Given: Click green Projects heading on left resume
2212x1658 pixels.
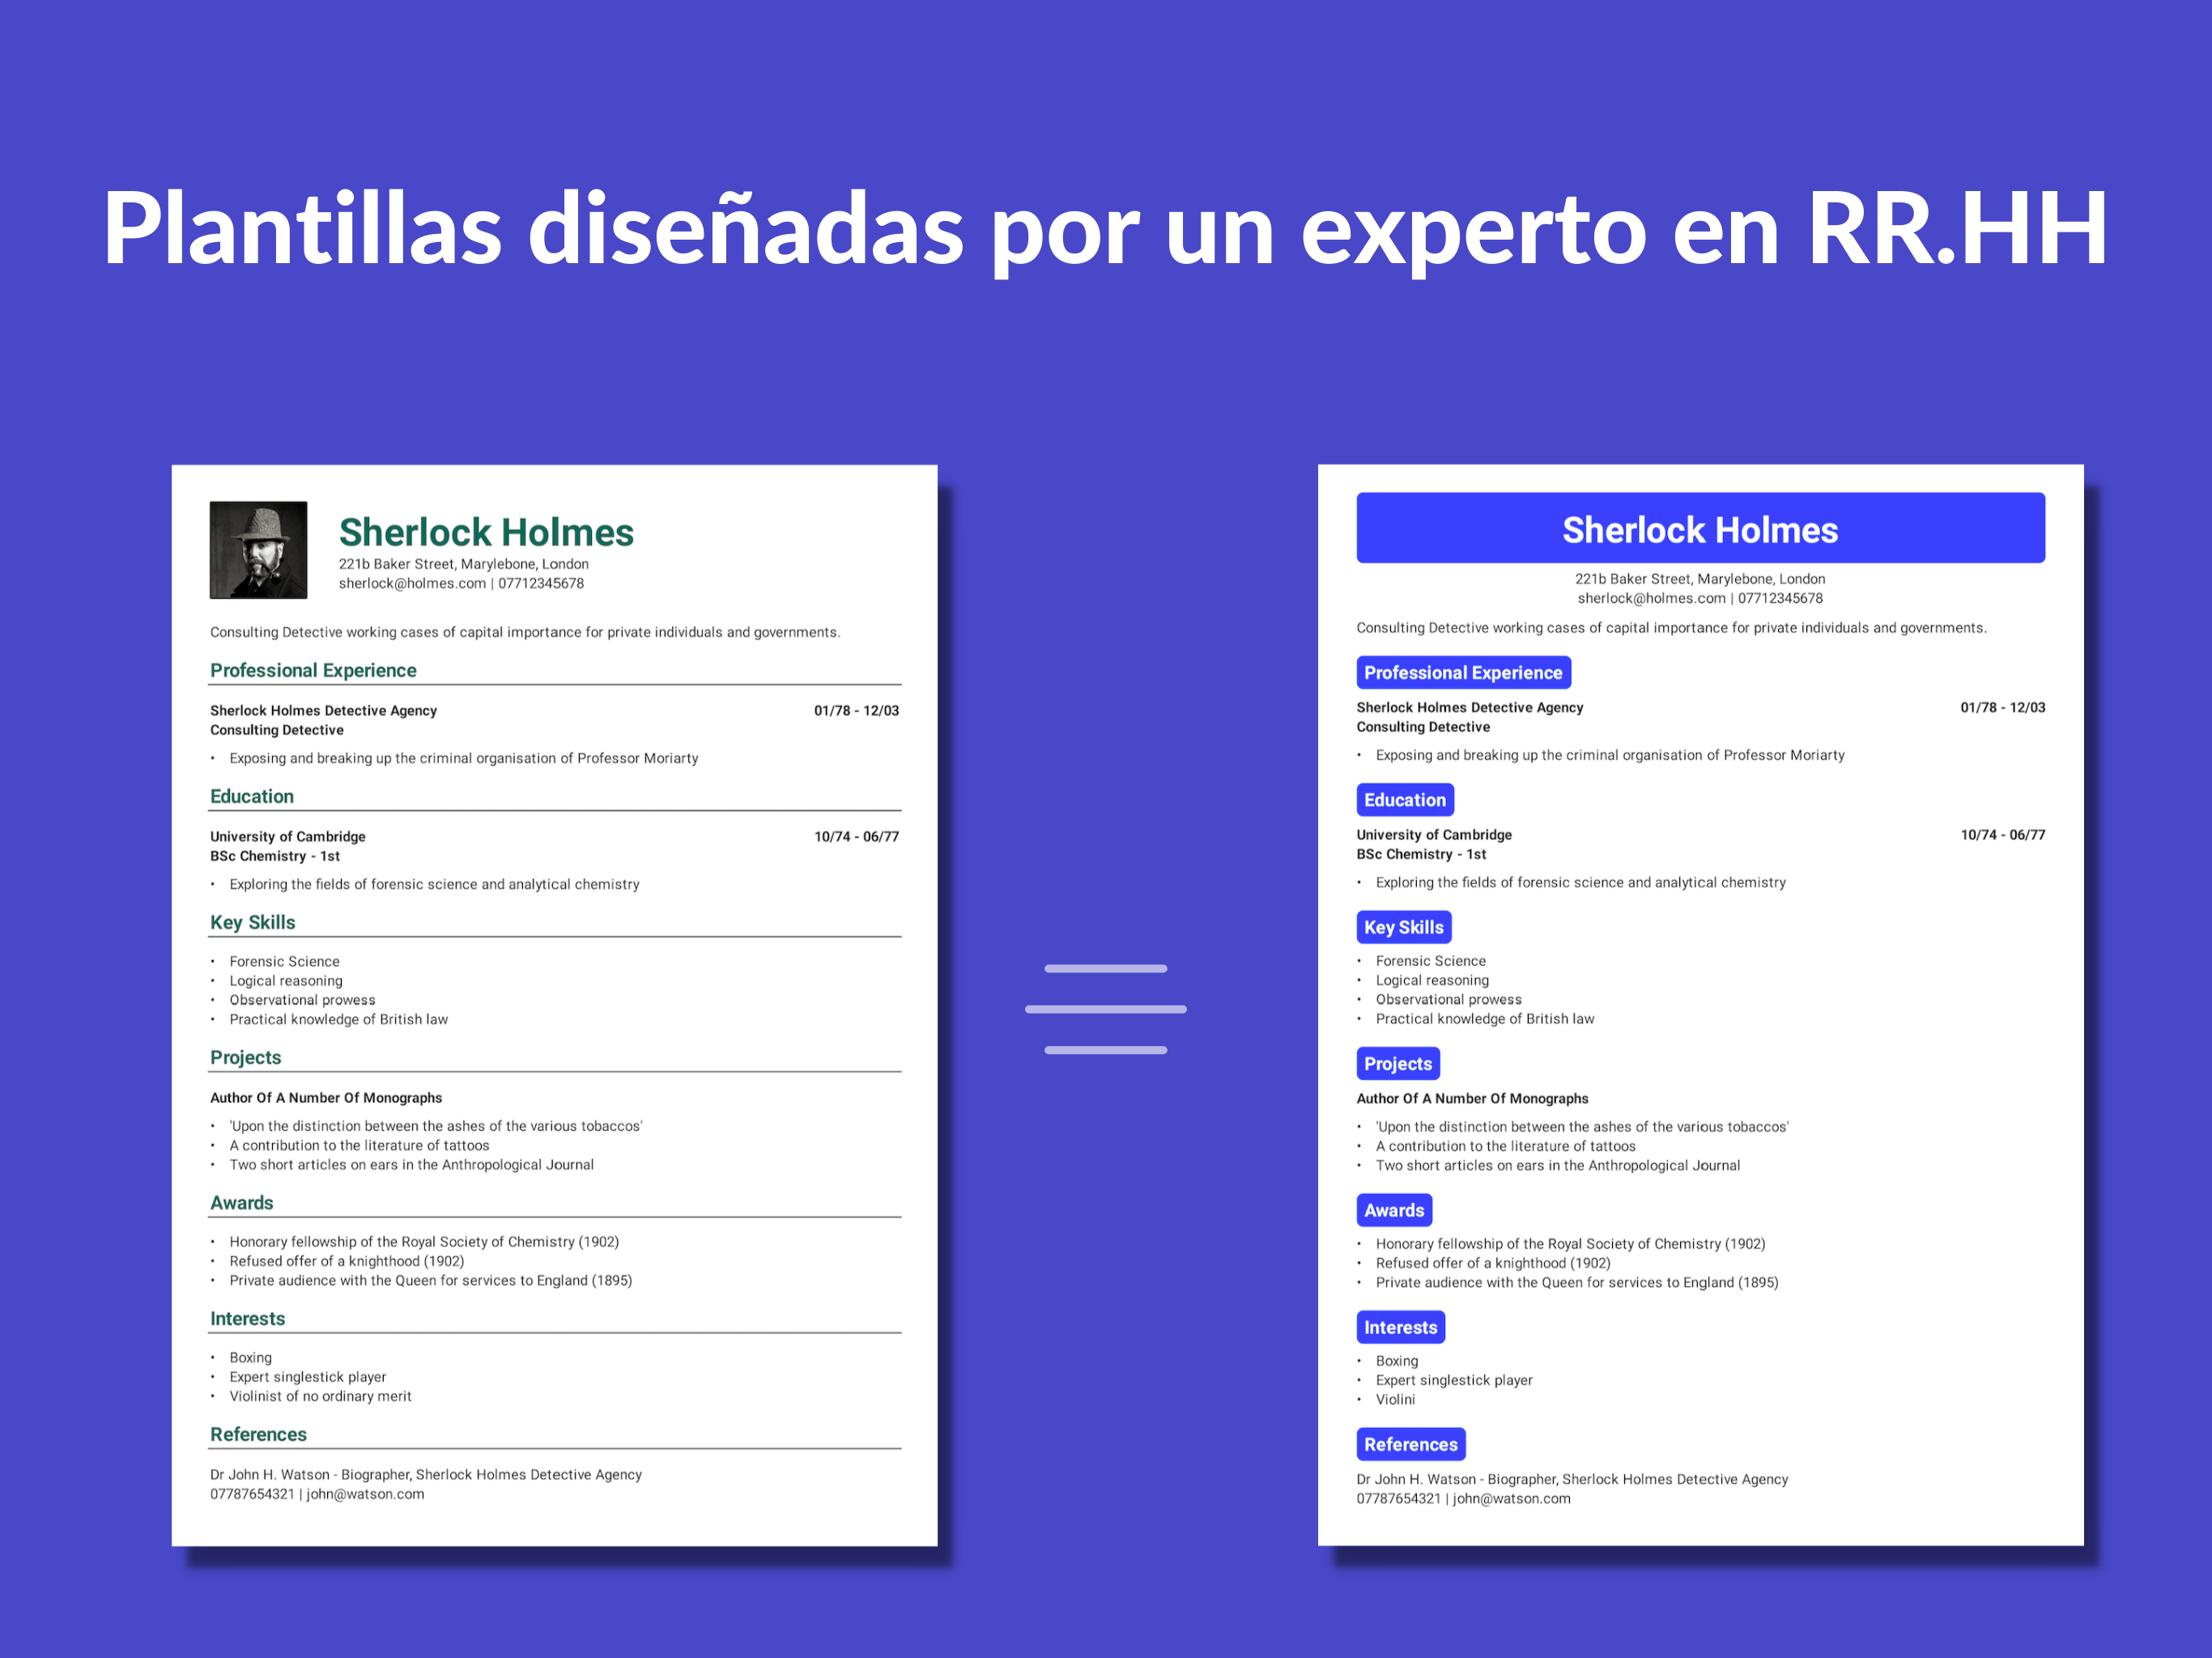Looking at the screenshot, I should [x=245, y=1057].
